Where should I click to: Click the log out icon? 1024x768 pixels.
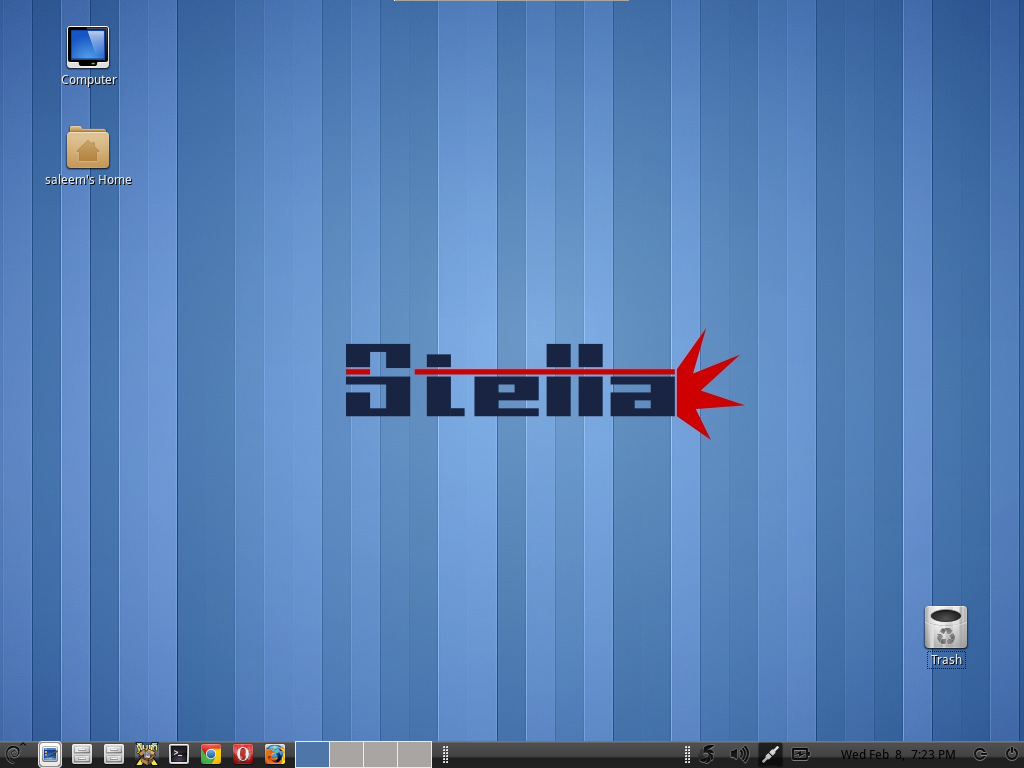[x=980, y=754]
